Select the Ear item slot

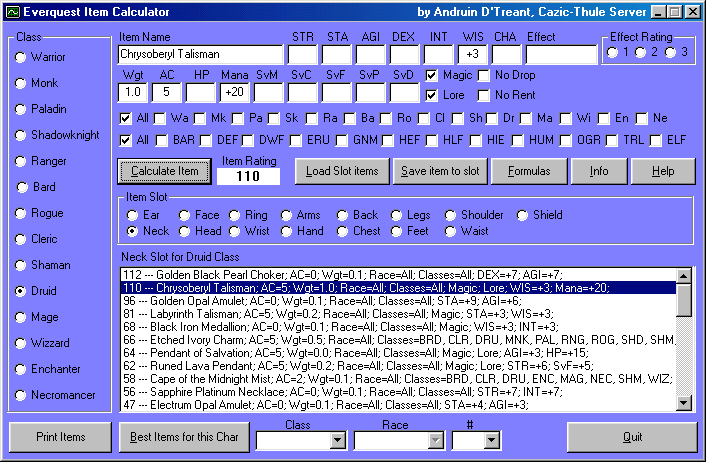pyautogui.click(x=132, y=215)
